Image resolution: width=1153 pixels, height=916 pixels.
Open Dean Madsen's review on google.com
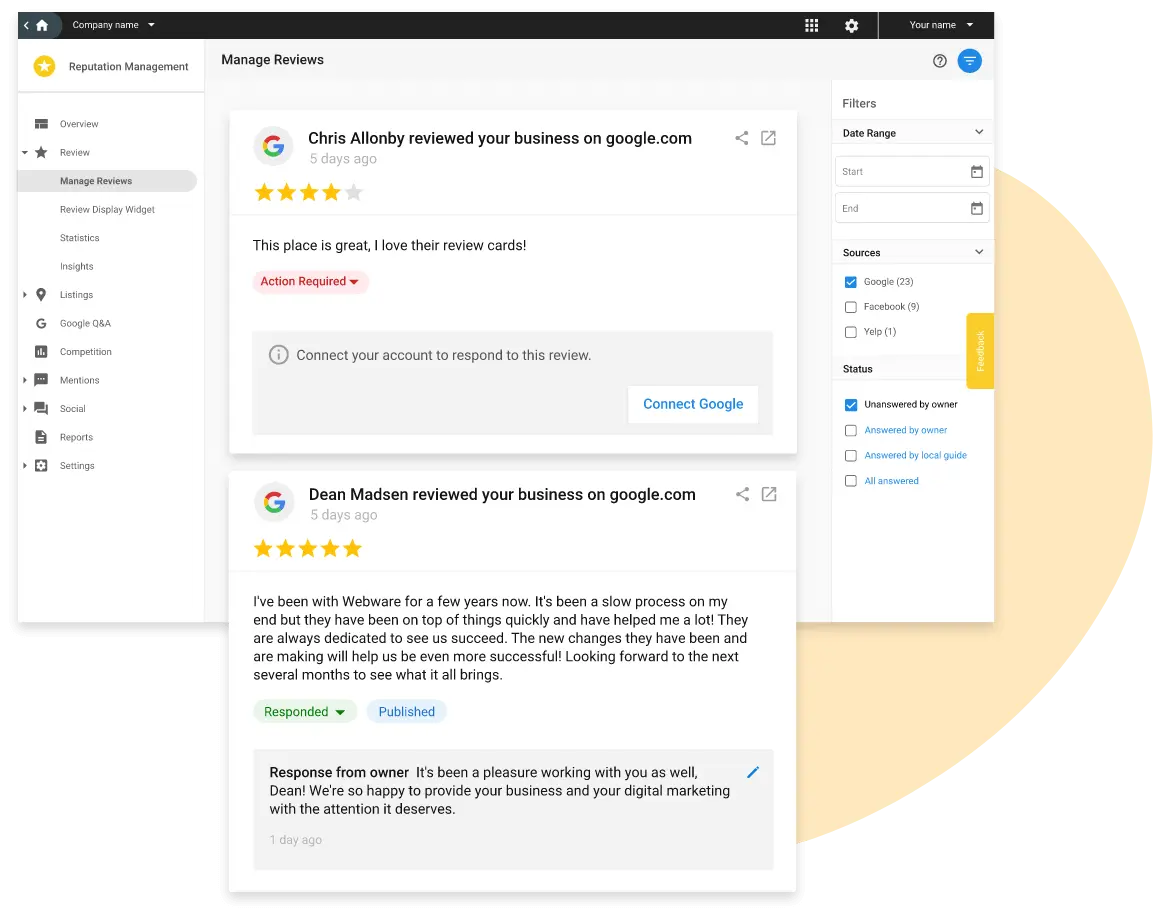(768, 493)
